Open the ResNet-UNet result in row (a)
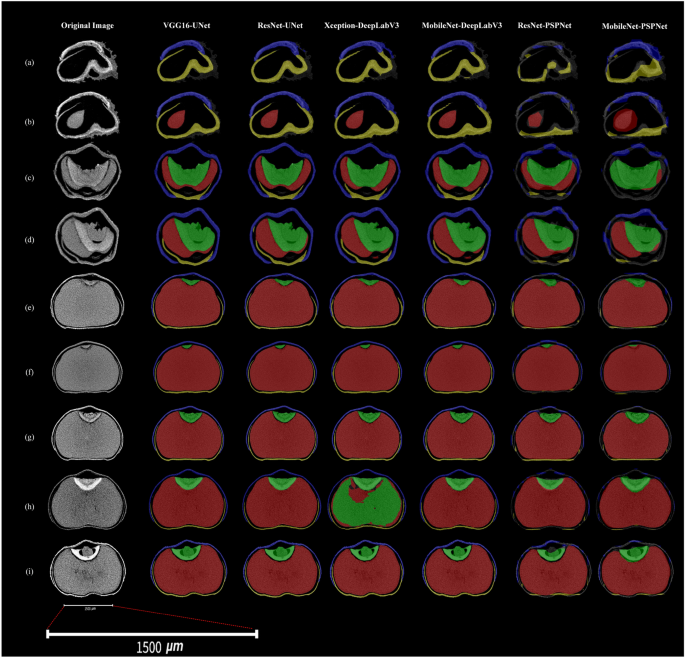This screenshot has width=685, height=658. (x=281, y=62)
